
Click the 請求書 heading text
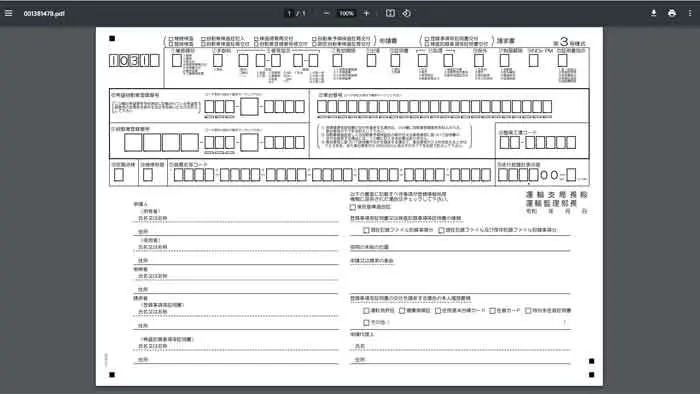pyautogui.click(x=506, y=41)
